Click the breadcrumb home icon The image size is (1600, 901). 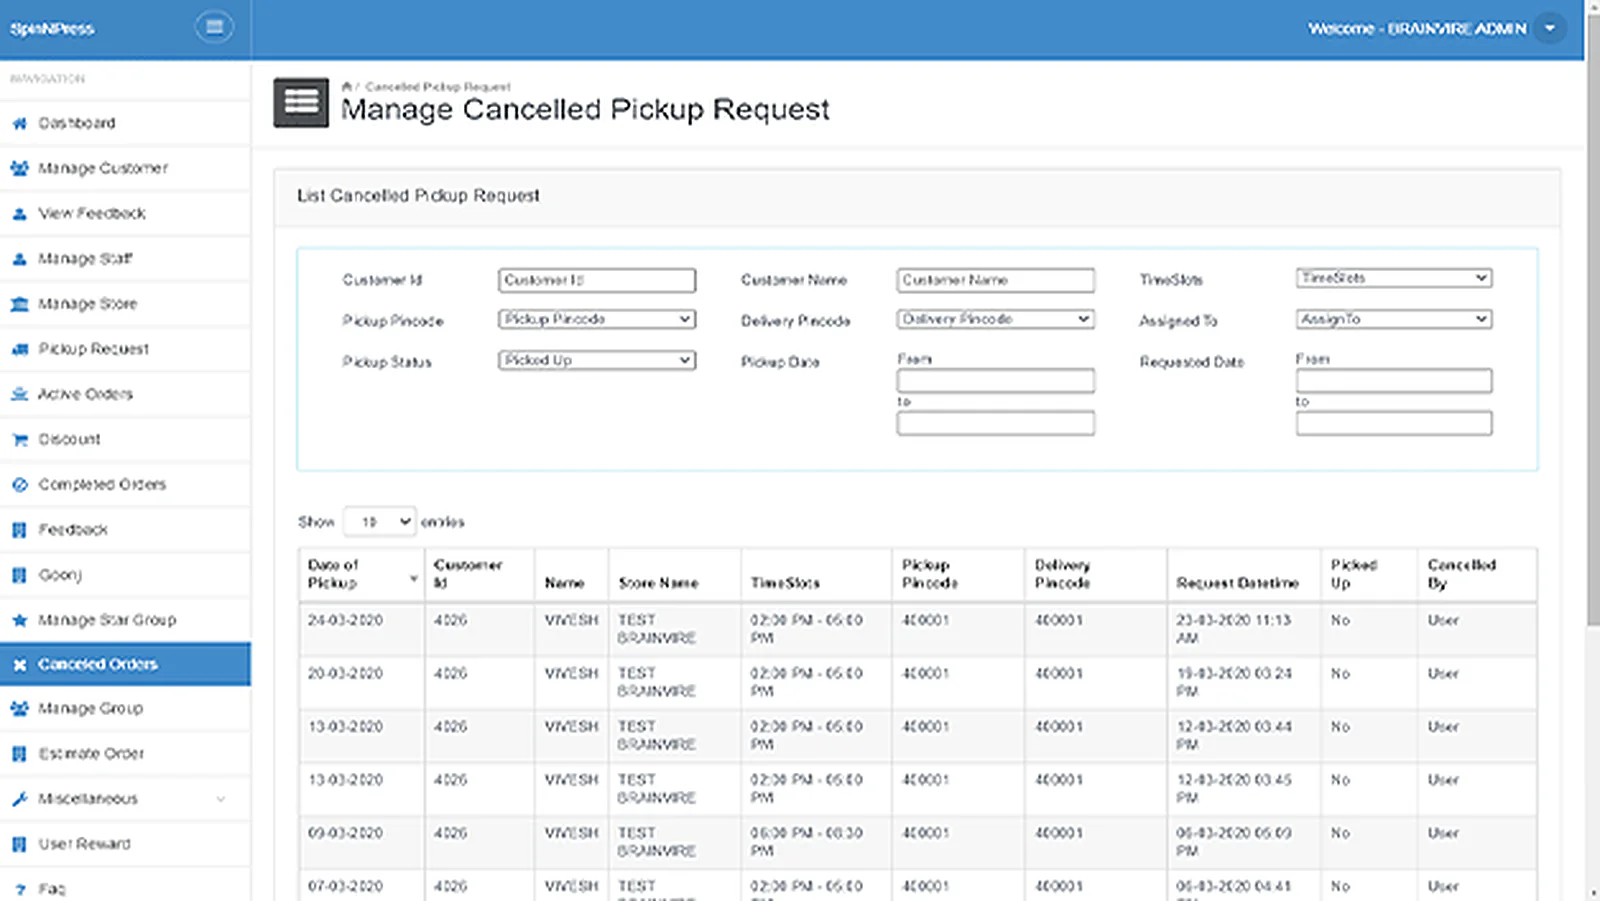point(346,87)
